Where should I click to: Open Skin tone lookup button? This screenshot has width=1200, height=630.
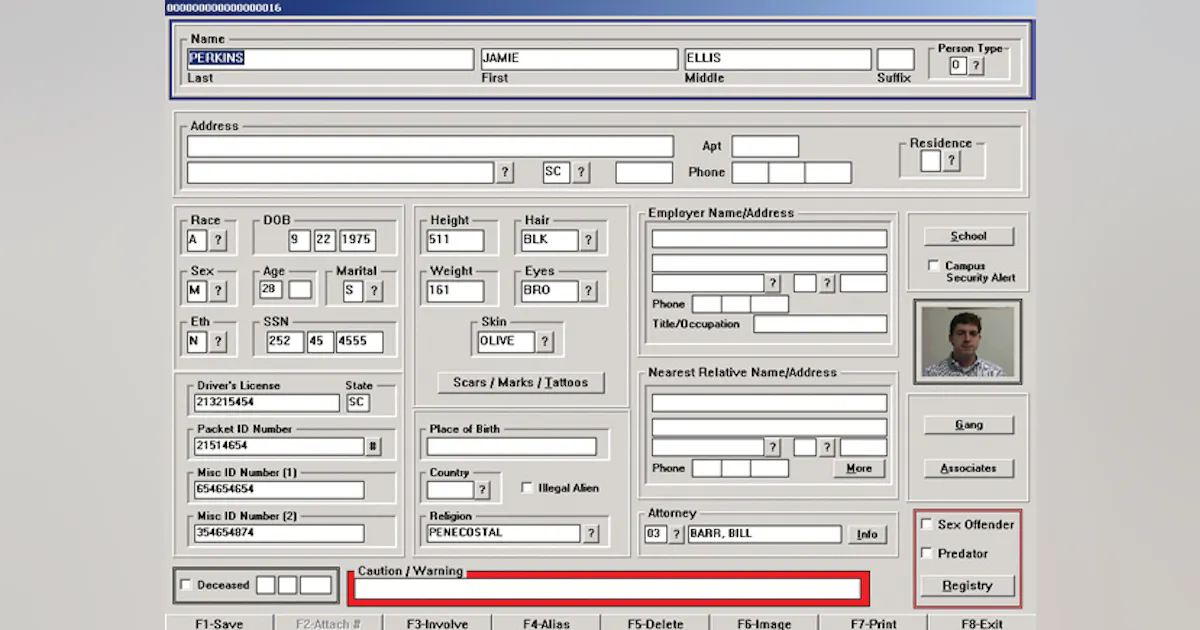pyautogui.click(x=545, y=341)
